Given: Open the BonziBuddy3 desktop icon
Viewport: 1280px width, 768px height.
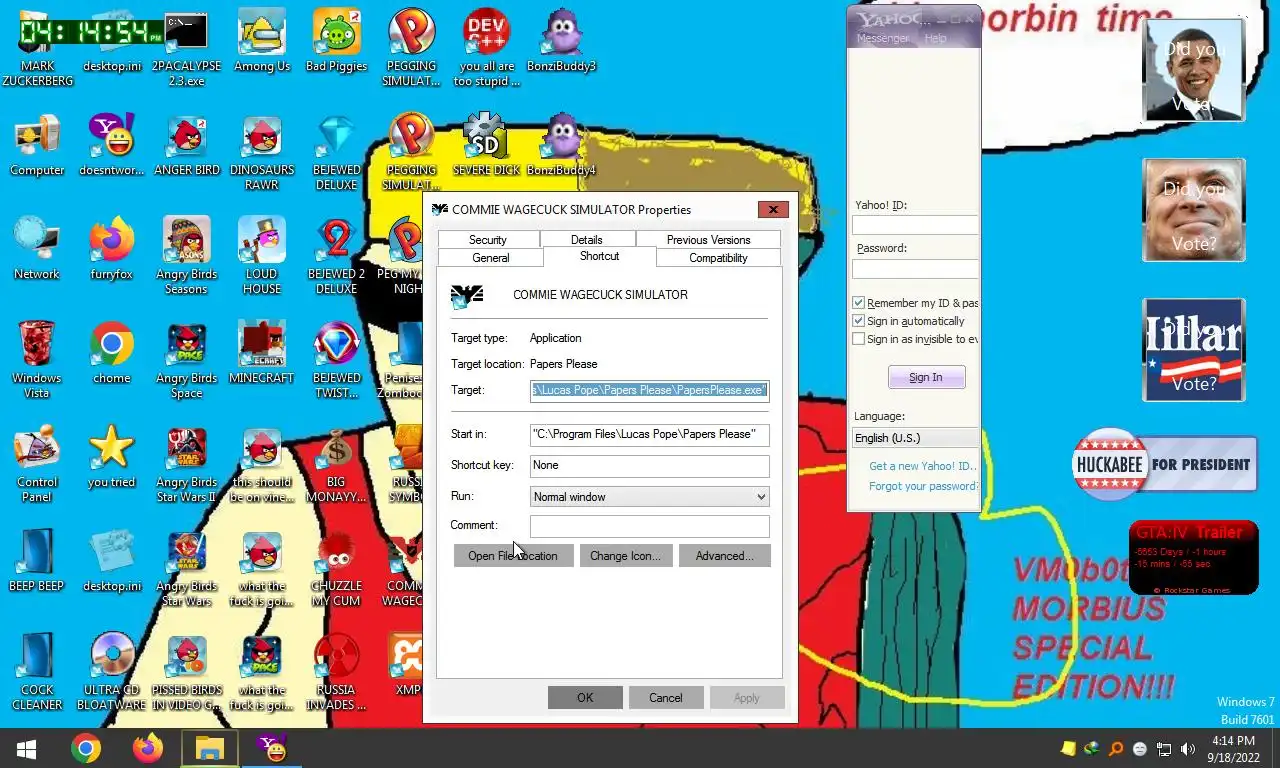Looking at the screenshot, I should pos(561,42).
